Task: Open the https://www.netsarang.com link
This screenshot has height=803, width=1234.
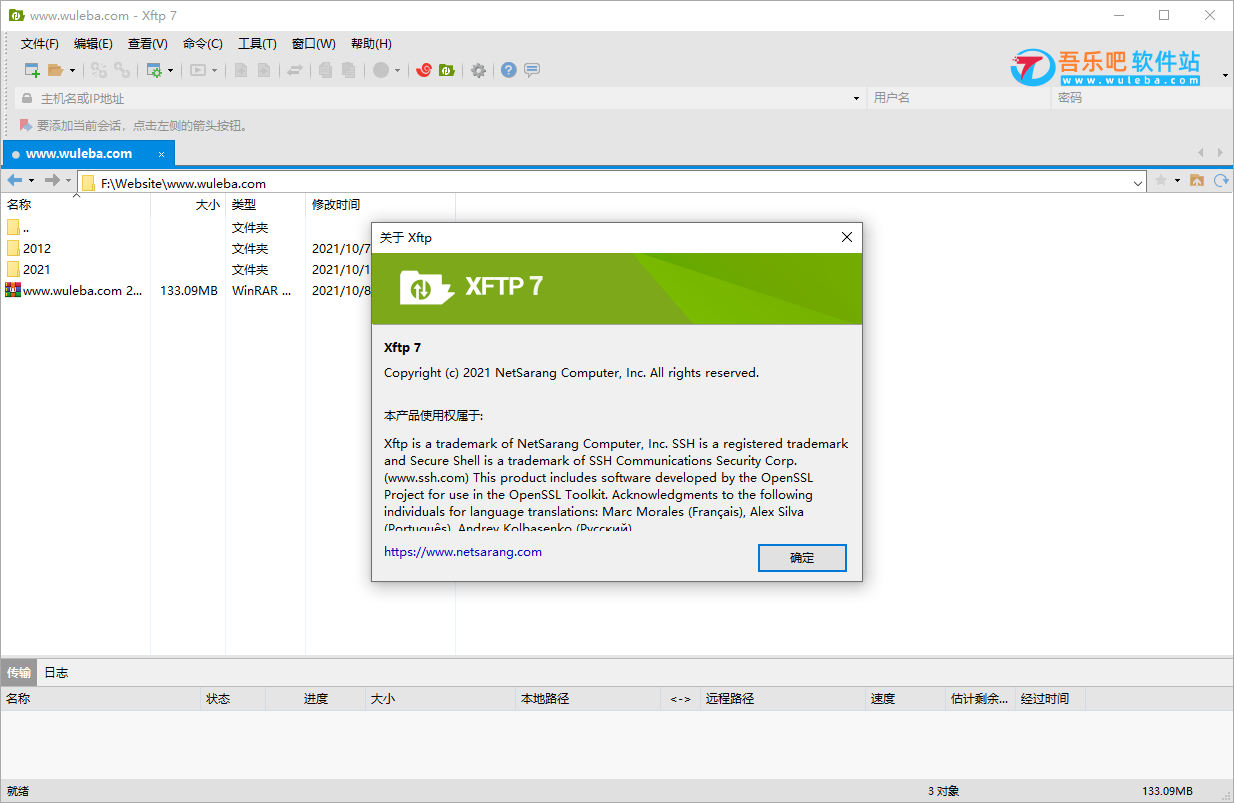Action: coord(463,552)
